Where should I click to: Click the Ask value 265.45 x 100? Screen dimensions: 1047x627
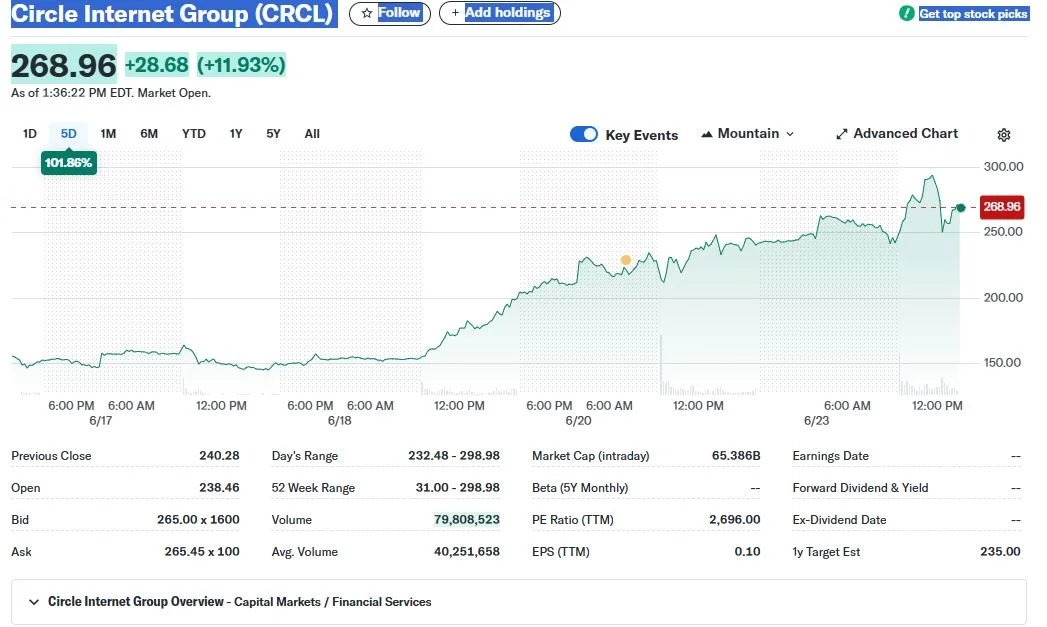pyautogui.click(x=202, y=552)
